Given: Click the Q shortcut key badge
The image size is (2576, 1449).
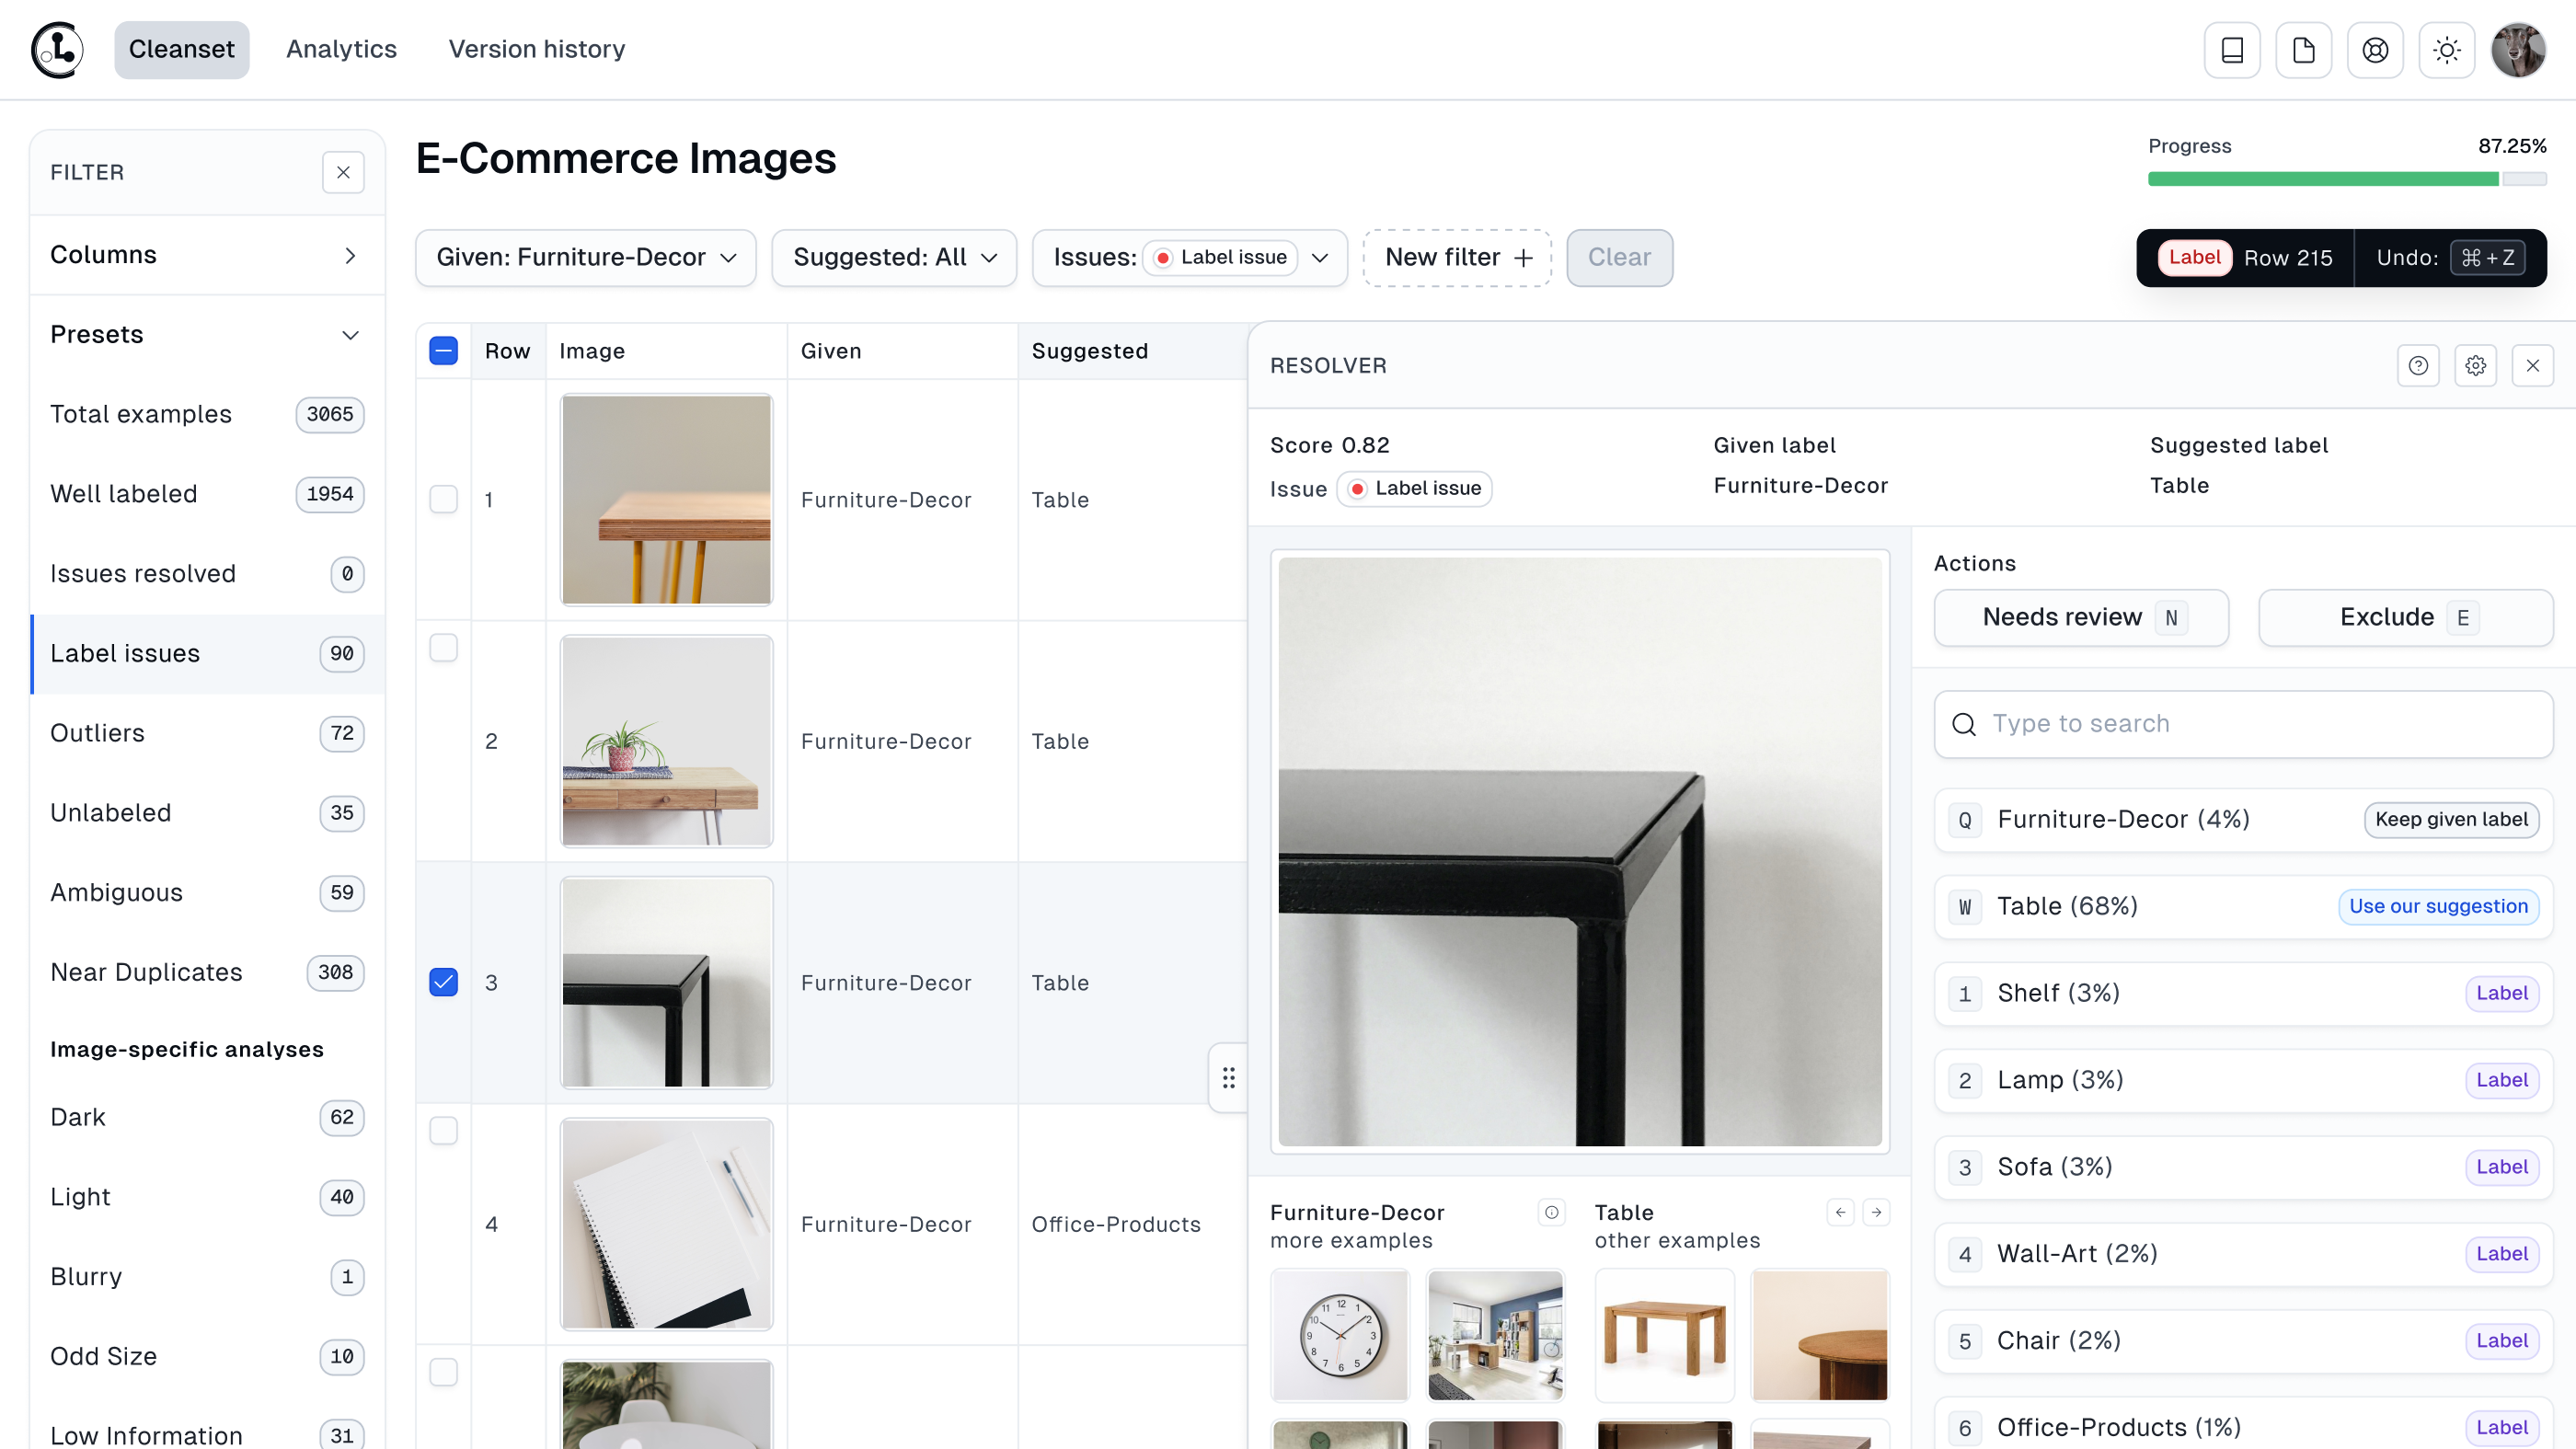Looking at the screenshot, I should [1965, 820].
